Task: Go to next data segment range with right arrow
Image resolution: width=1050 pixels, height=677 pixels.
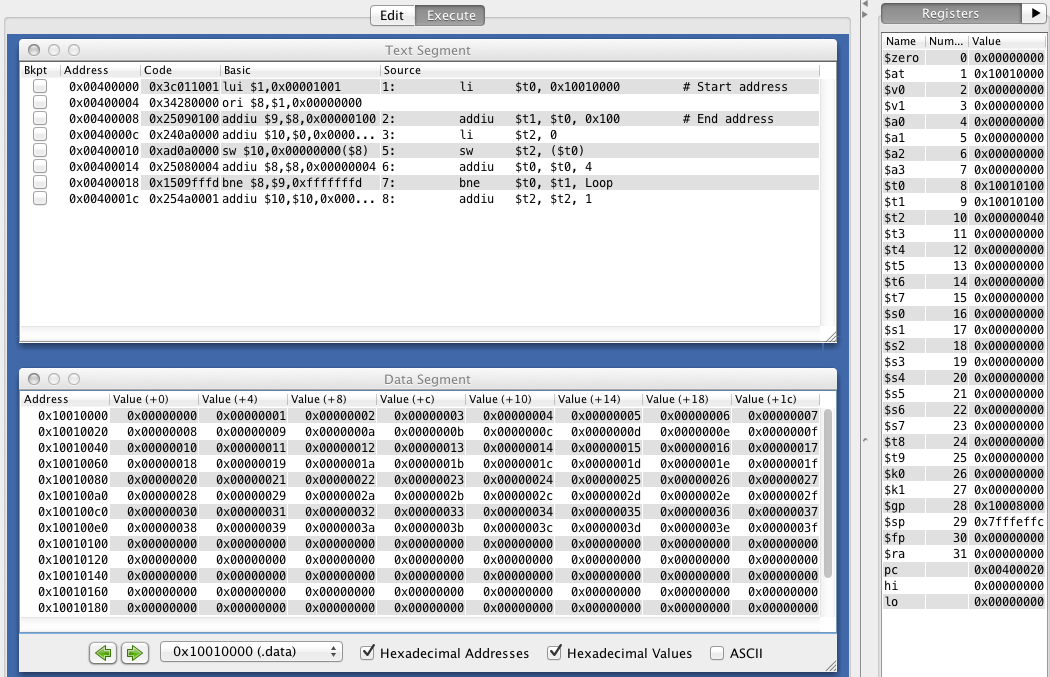Action: (x=135, y=652)
